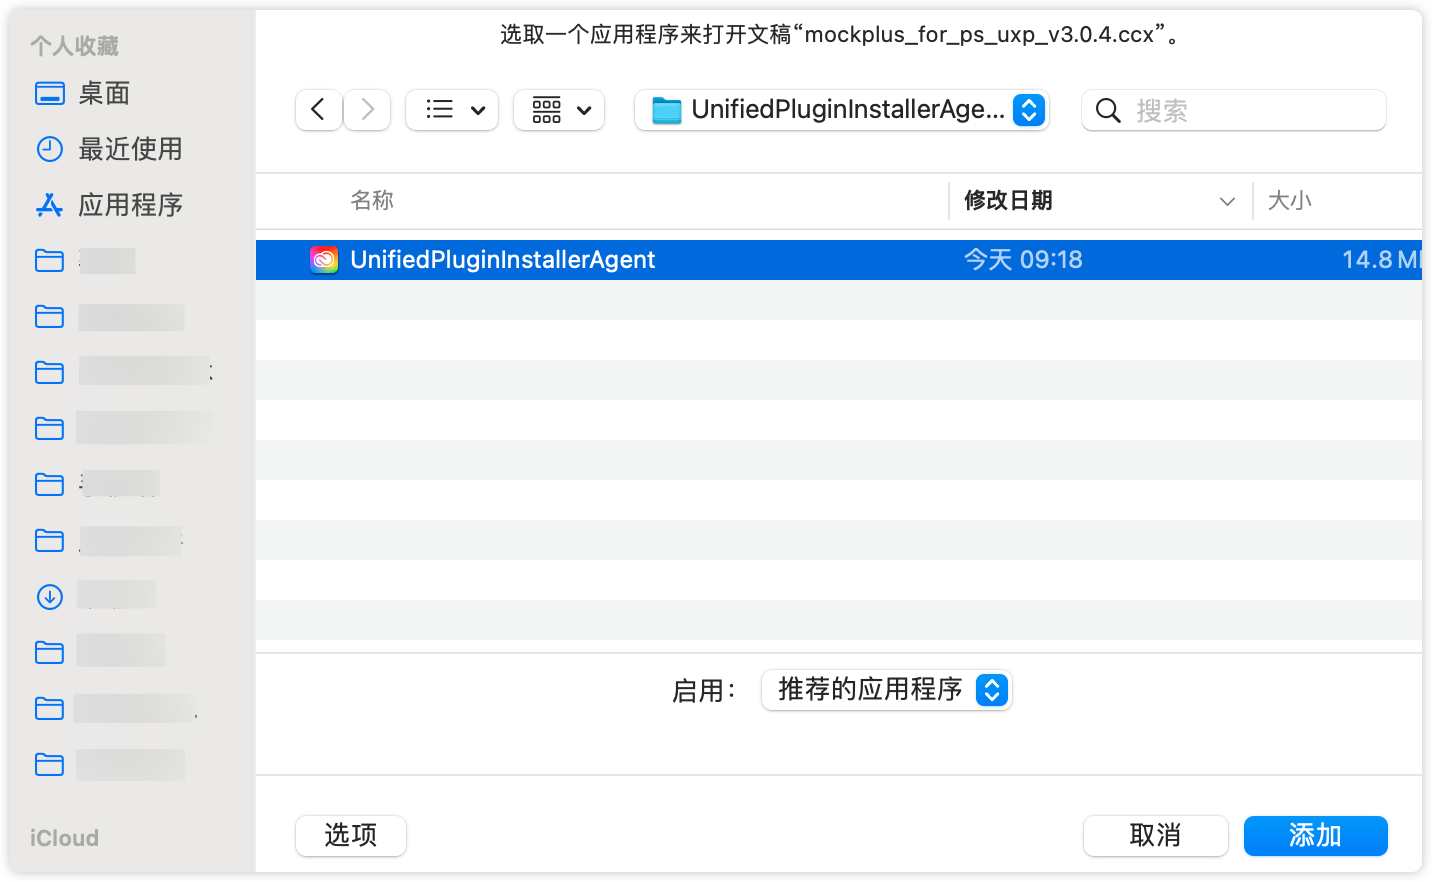This screenshot has width=1432, height=882.
Task: Click the downloads arrow icon in sidebar
Action: (50, 597)
